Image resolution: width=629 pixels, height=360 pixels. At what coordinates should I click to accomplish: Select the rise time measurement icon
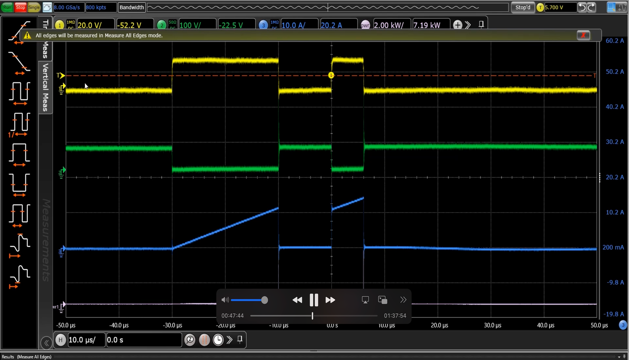[19, 33]
